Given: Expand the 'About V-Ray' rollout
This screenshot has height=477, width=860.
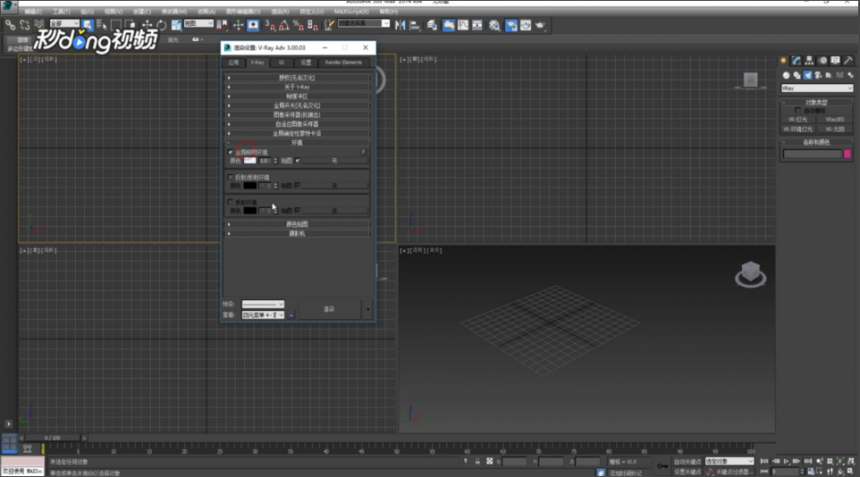Looking at the screenshot, I should pos(297,87).
